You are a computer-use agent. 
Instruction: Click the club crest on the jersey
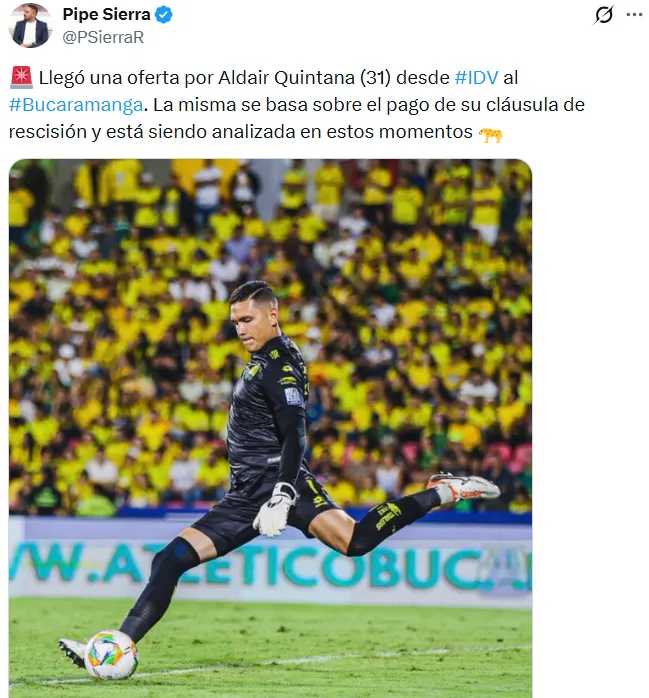tap(253, 372)
